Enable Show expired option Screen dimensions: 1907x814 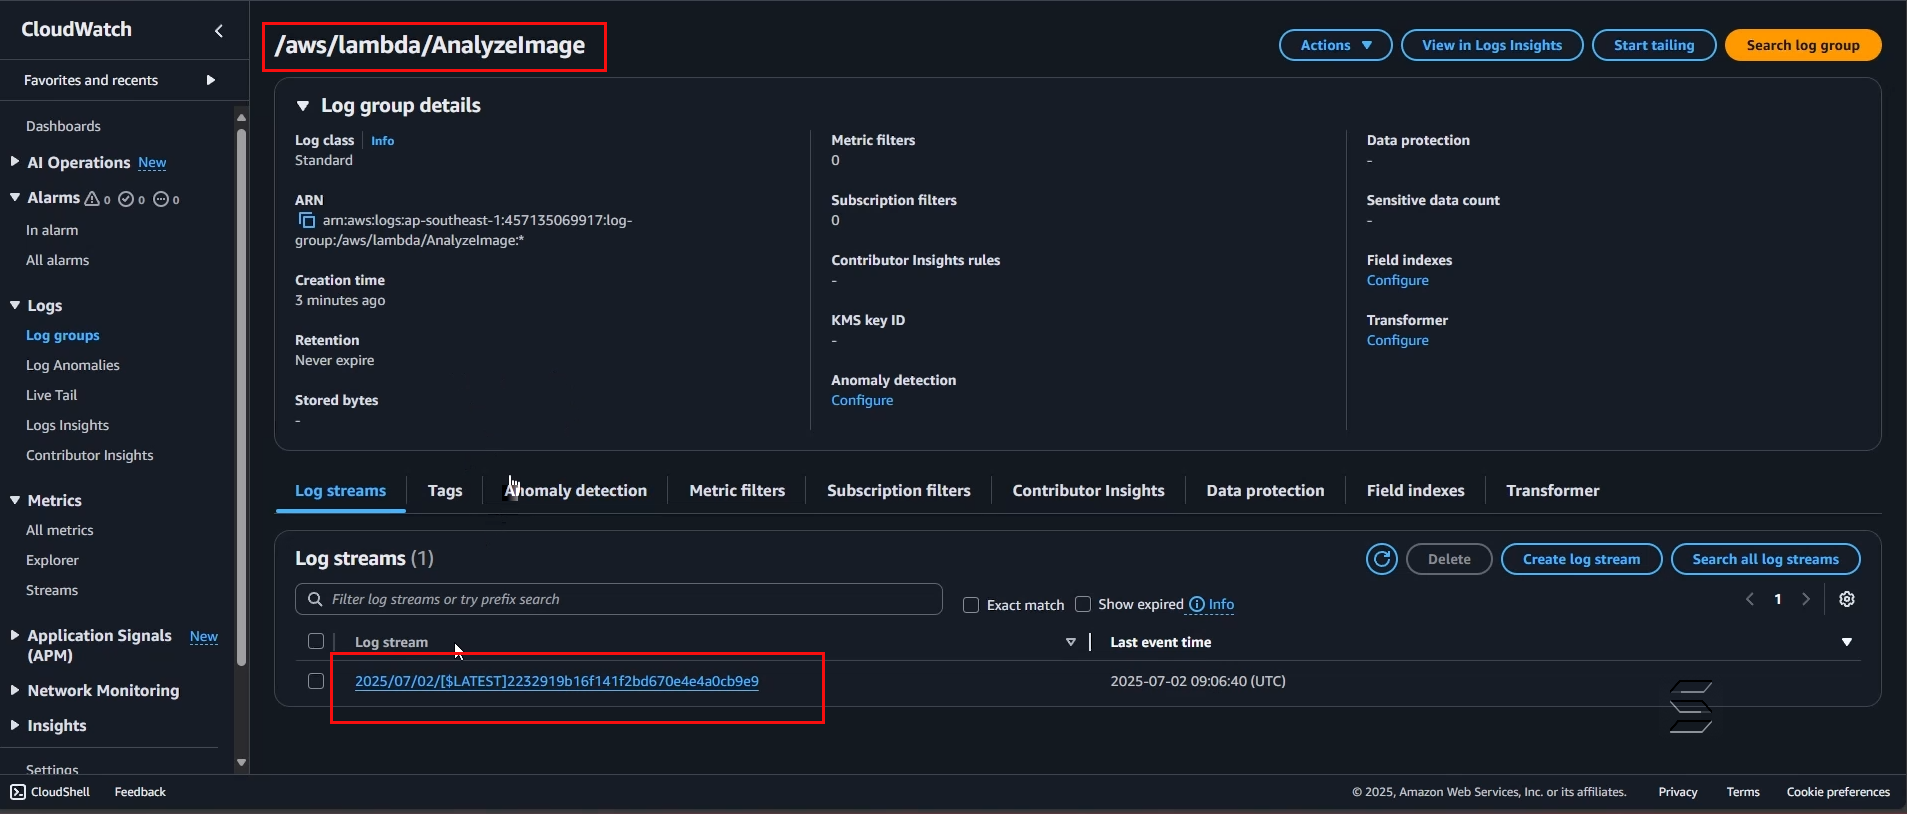click(1083, 604)
